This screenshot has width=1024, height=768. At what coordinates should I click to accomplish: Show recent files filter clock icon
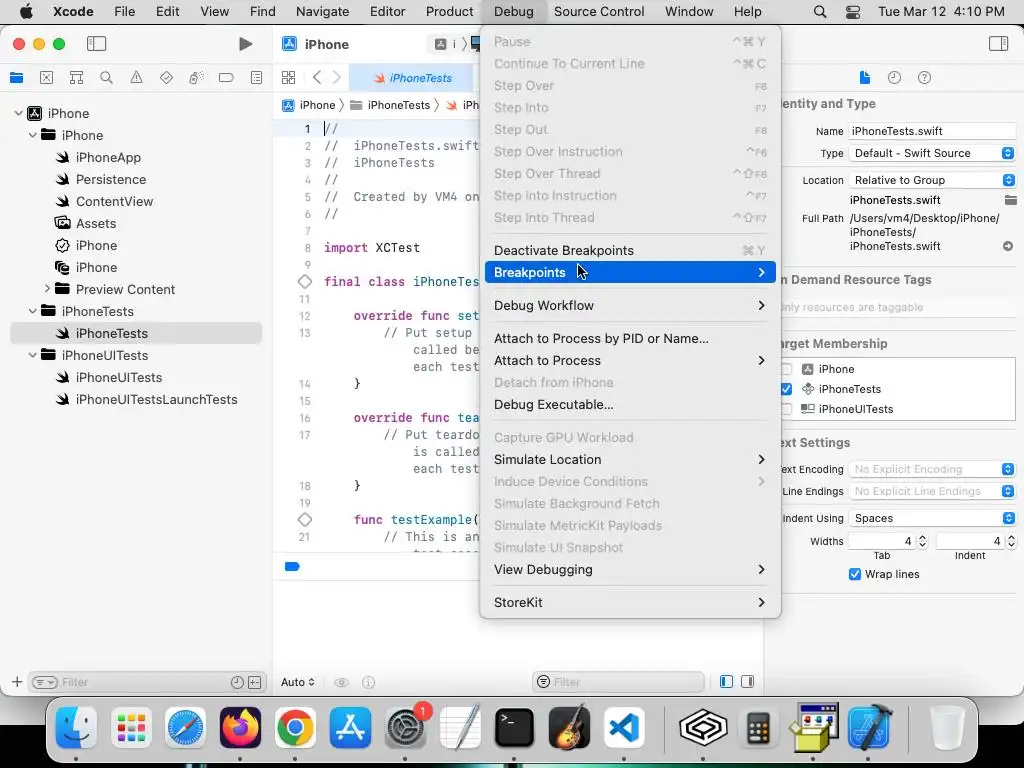pos(237,682)
